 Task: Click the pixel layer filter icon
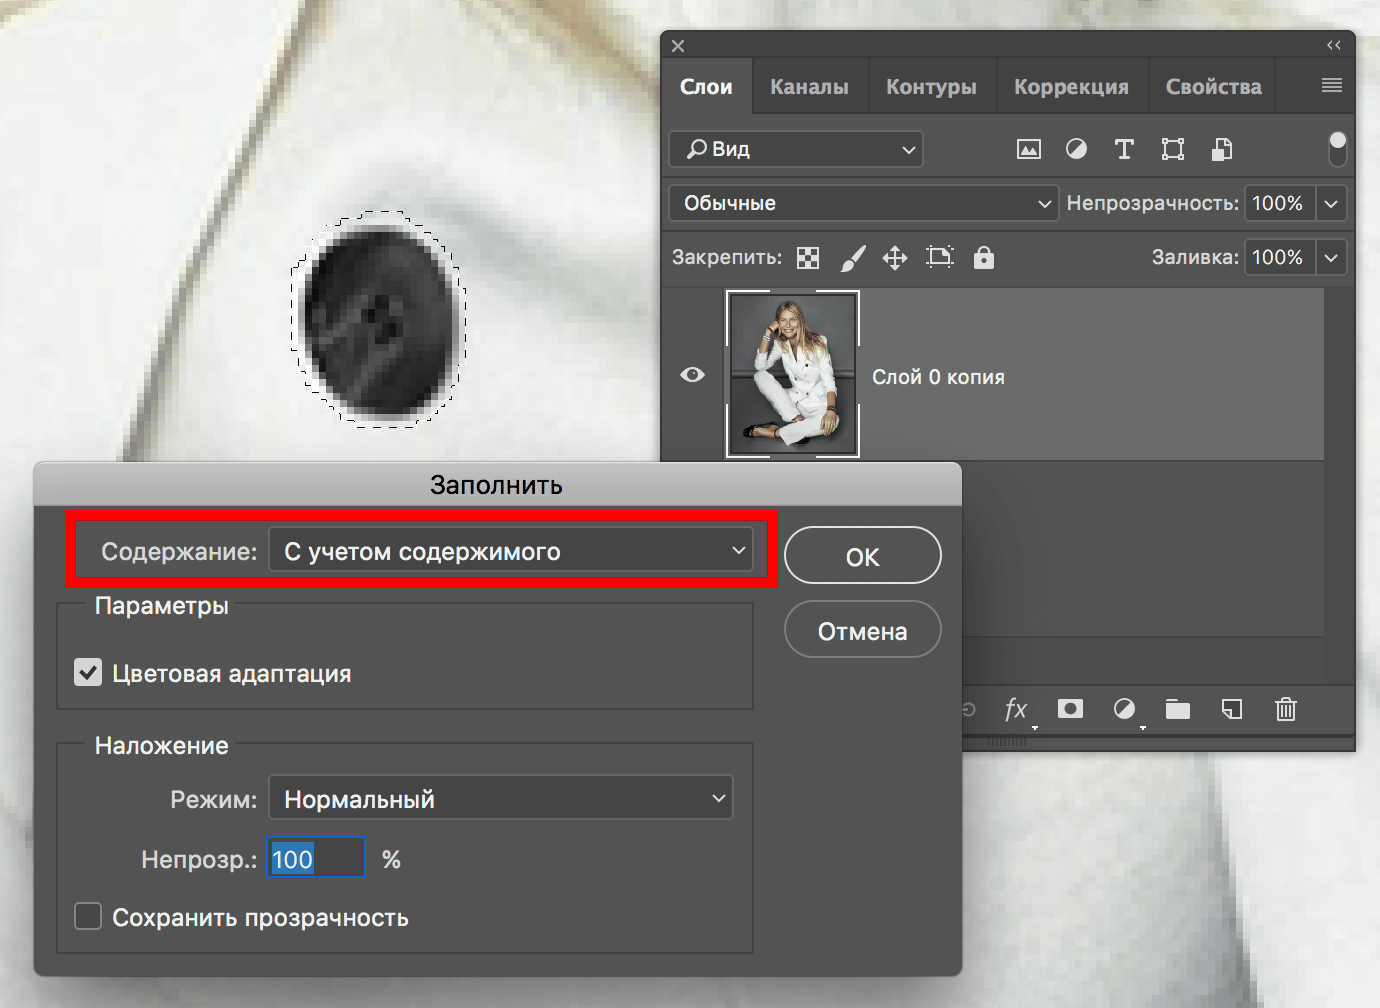coord(1028,150)
